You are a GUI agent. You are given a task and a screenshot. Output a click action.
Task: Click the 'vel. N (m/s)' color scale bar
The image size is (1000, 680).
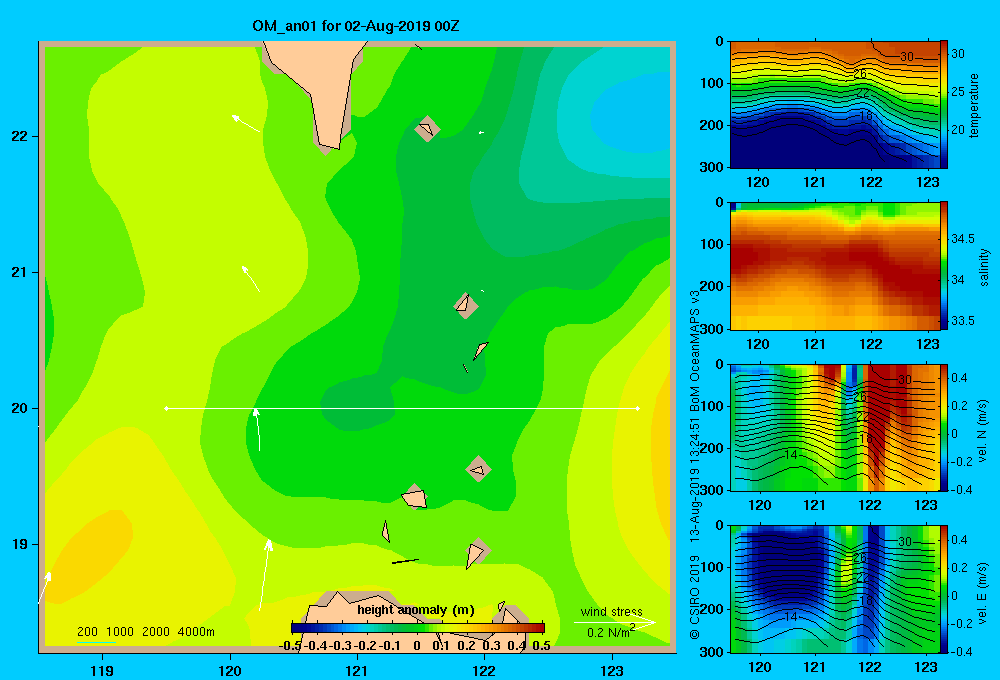tap(944, 427)
